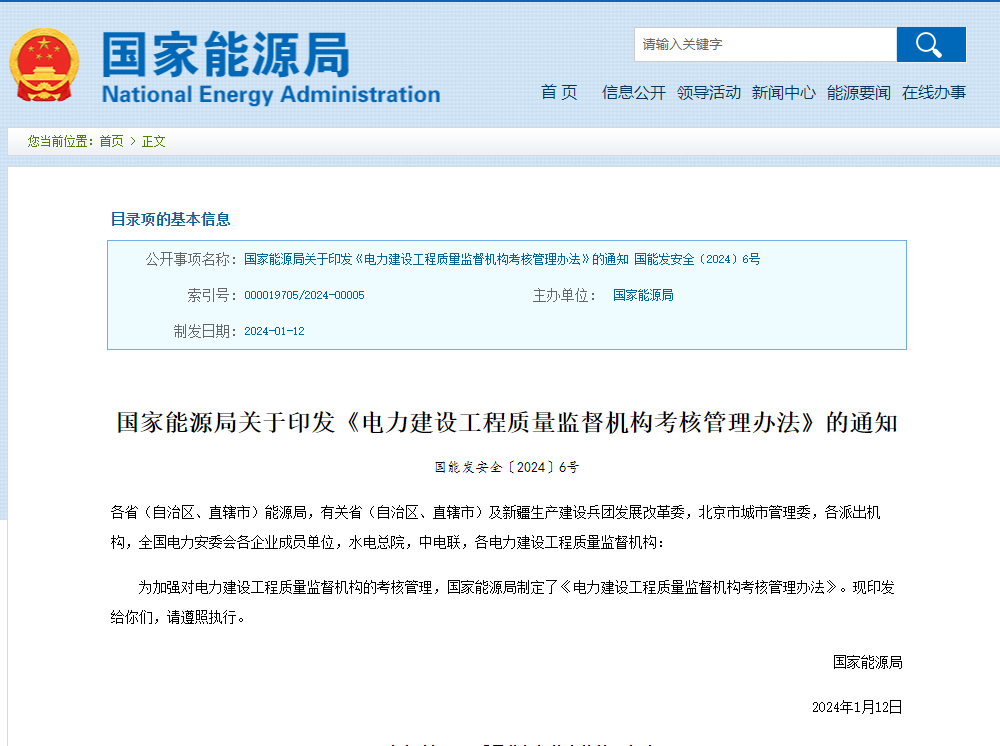Open the 信息公开 navigation item
Image resolution: width=1000 pixels, height=746 pixels.
(633, 92)
